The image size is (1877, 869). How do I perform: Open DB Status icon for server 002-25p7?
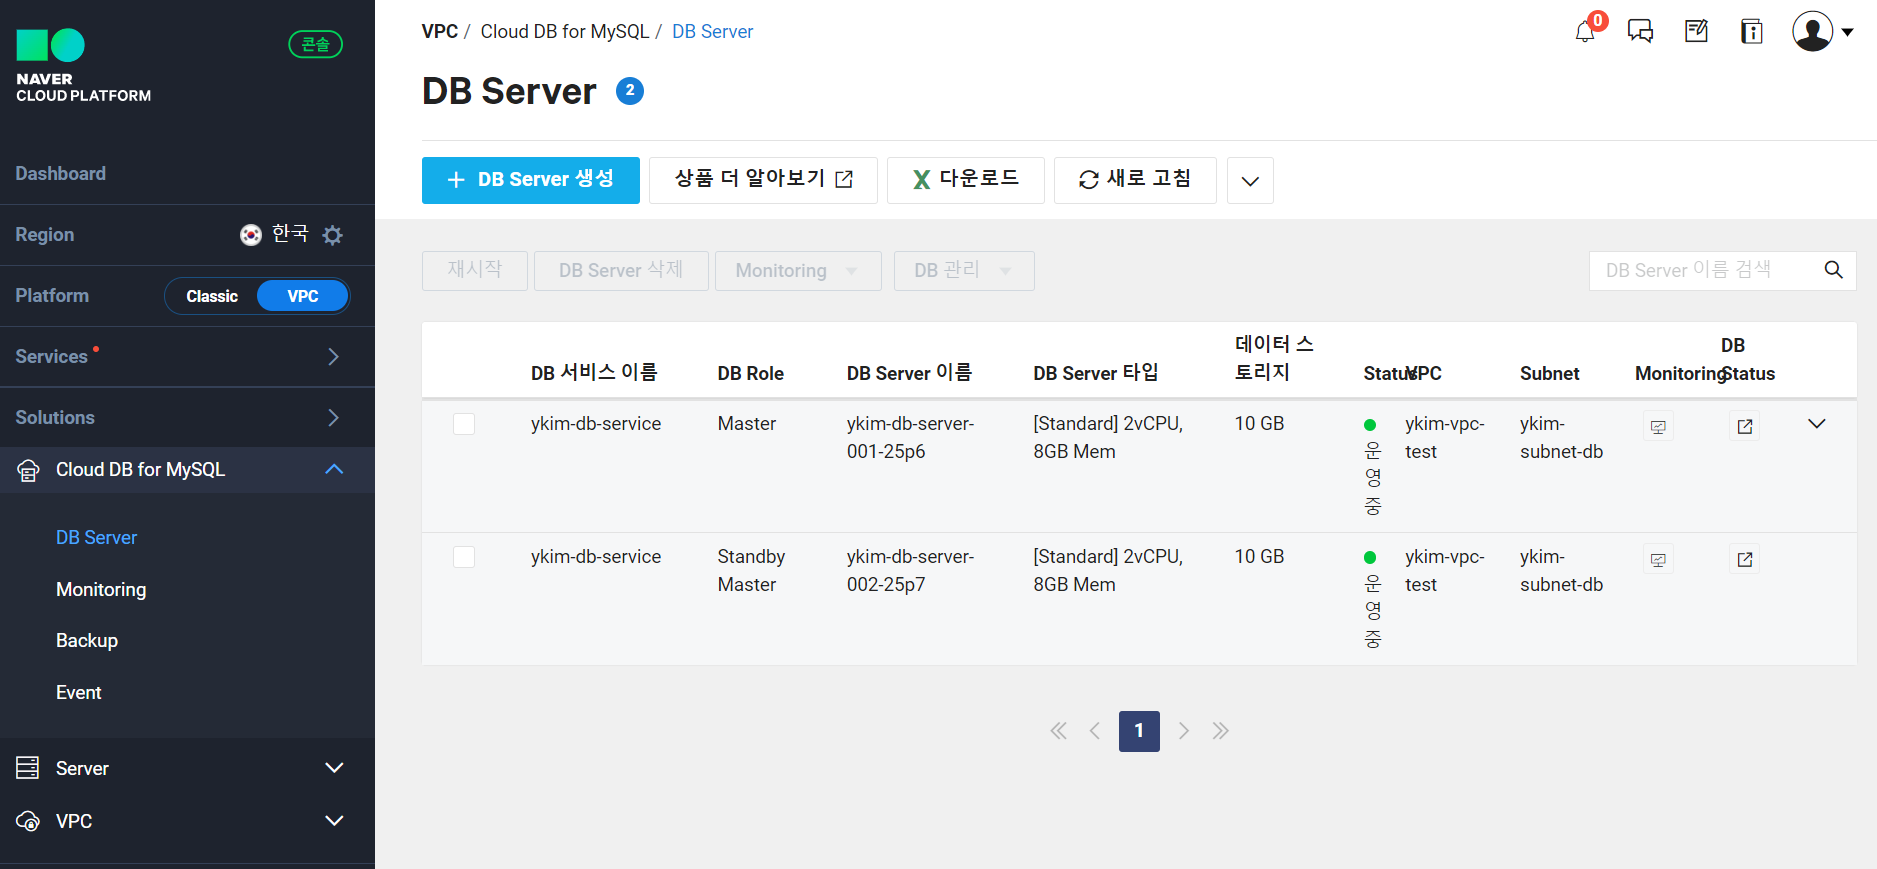pyautogui.click(x=1745, y=560)
